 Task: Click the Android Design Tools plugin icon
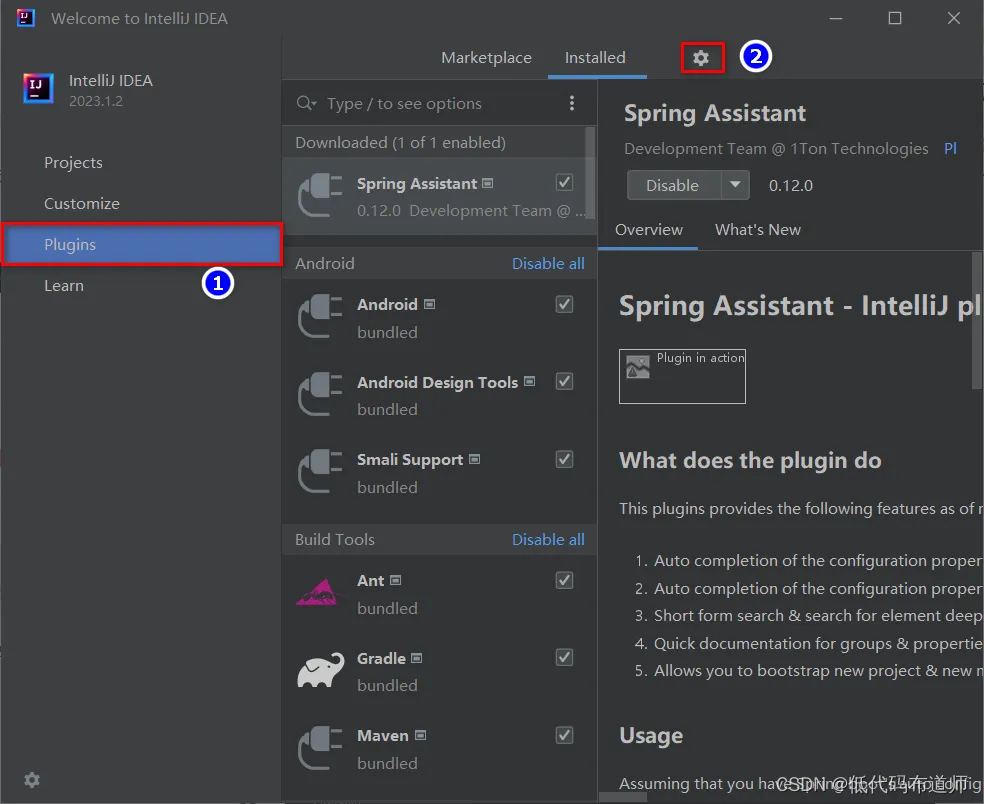coord(320,394)
